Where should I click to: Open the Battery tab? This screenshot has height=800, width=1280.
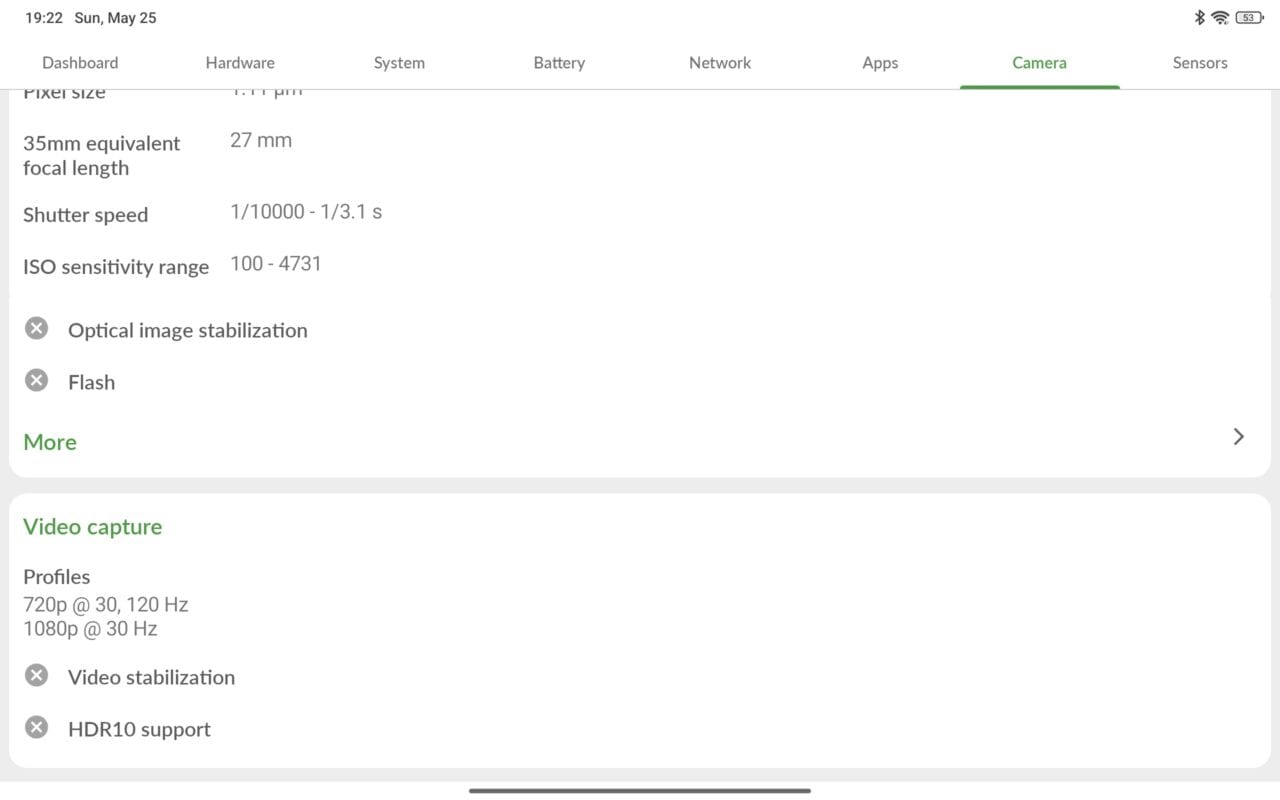[x=559, y=62]
